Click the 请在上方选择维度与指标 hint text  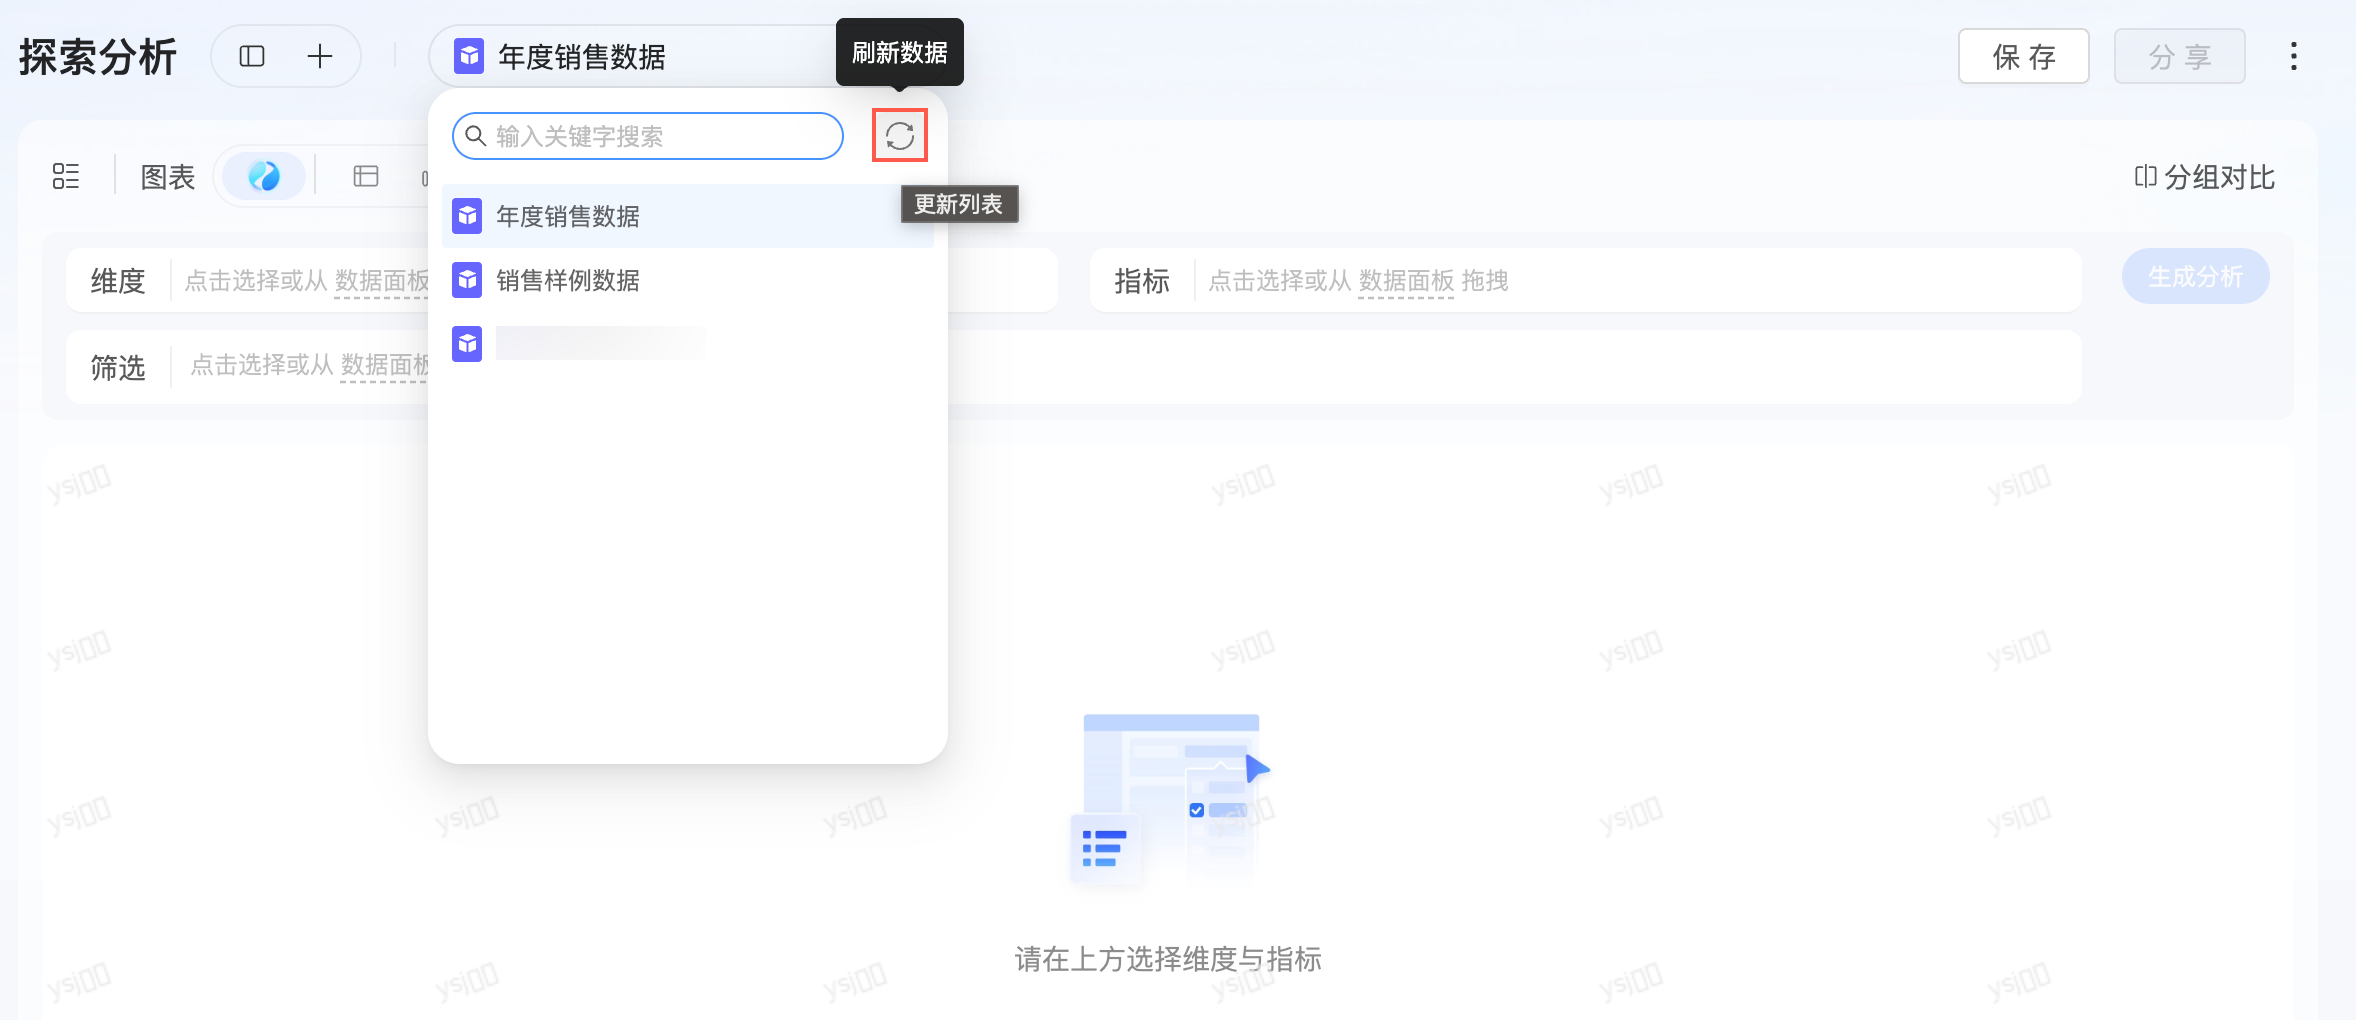pos(1168,959)
